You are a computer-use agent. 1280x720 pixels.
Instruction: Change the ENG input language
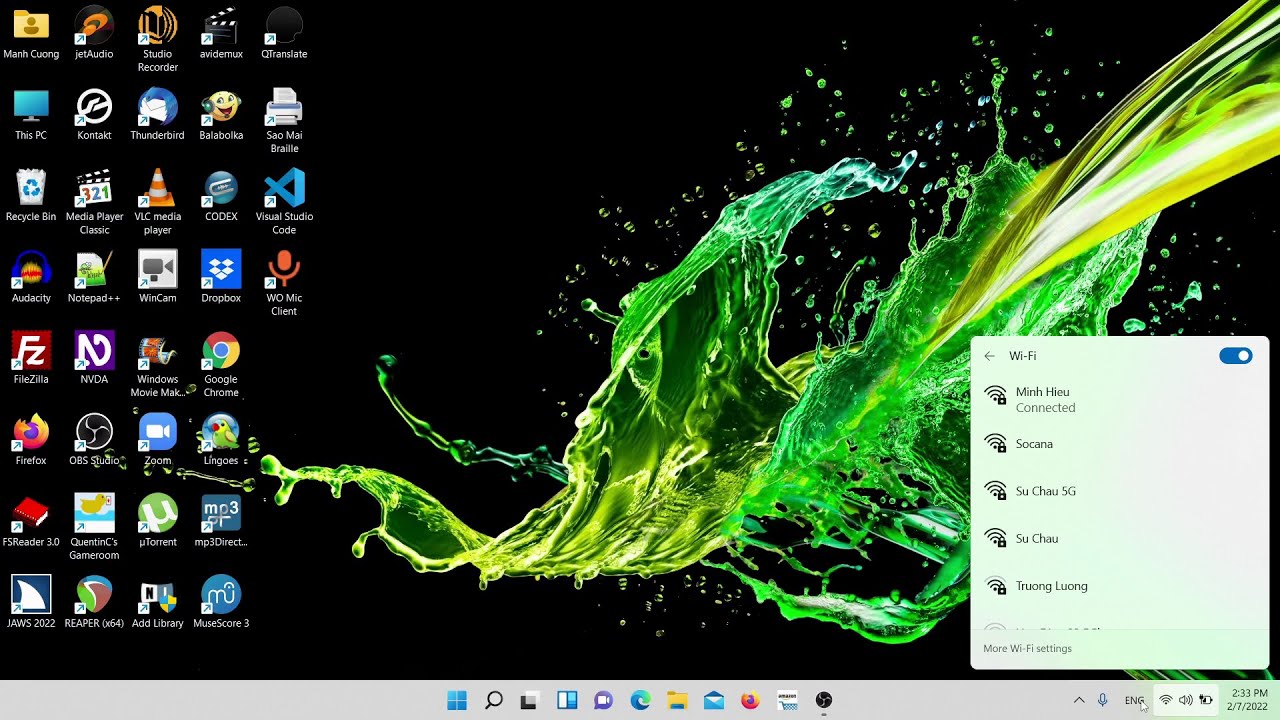tap(1134, 700)
